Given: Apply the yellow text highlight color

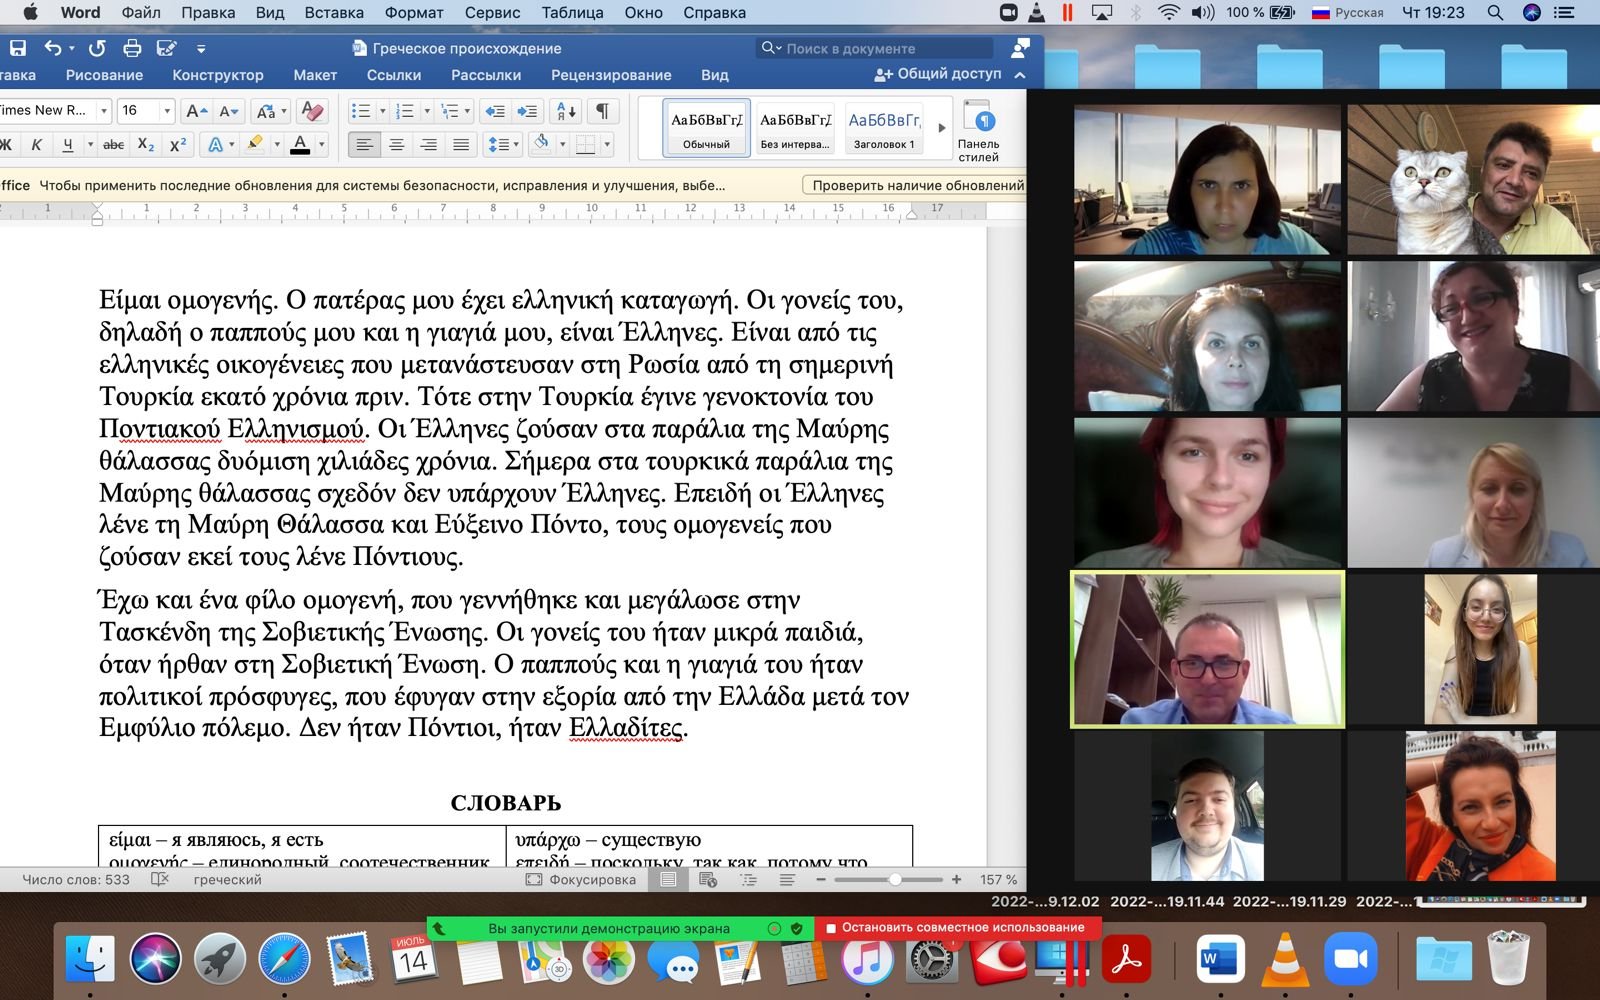Looking at the screenshot, I should (255, 145).
